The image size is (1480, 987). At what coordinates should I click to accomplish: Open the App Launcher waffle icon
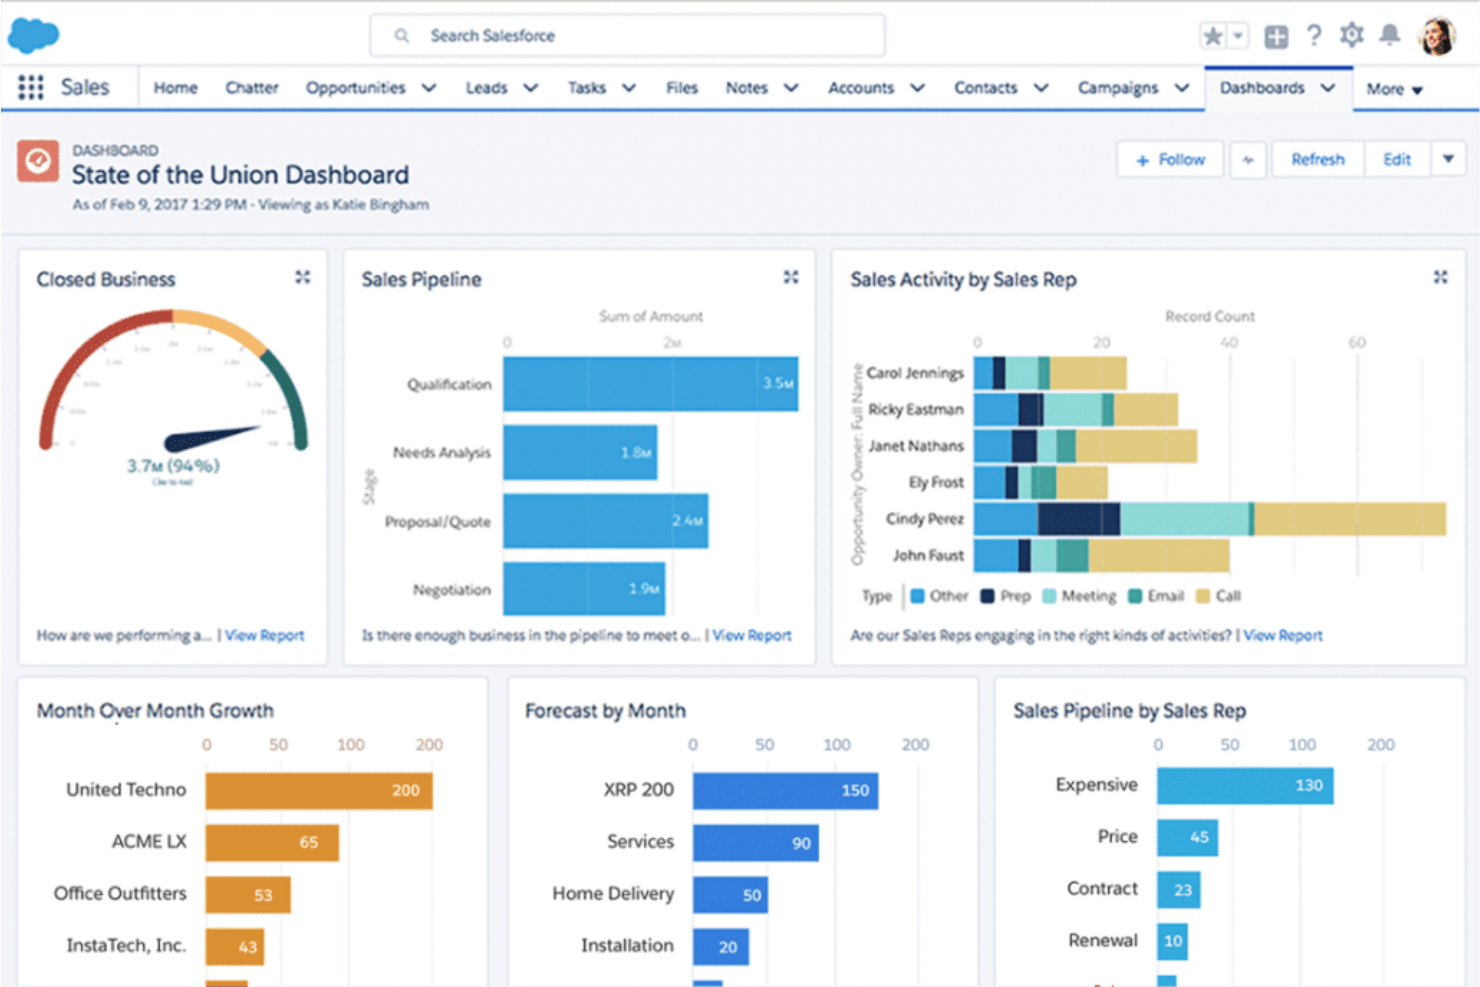point(33,87)
